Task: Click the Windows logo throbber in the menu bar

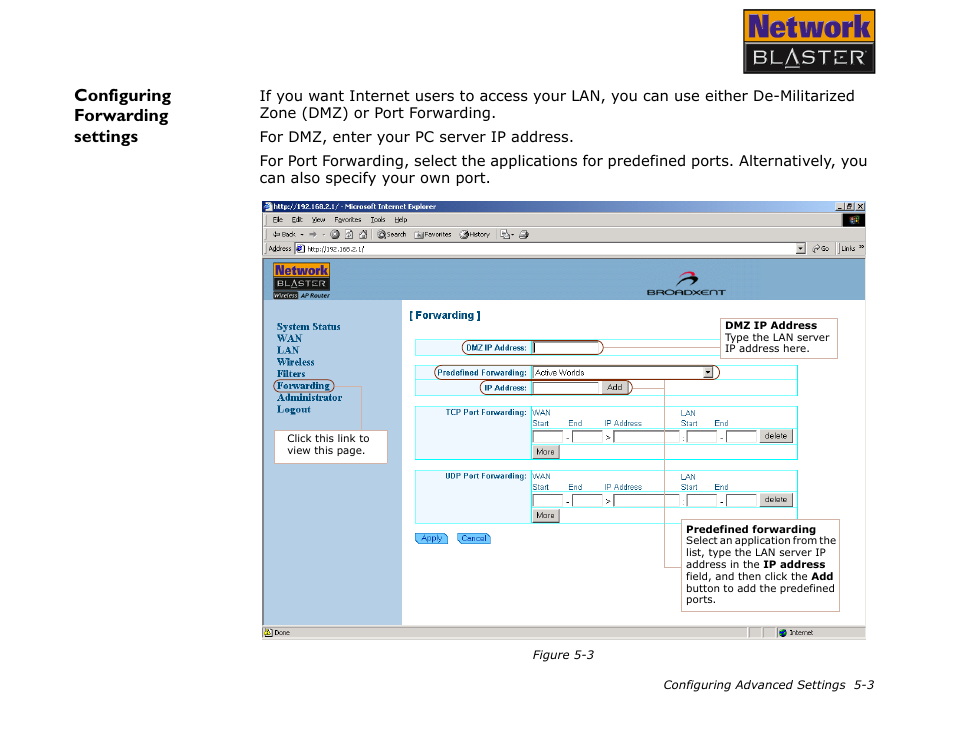Action: coord(854,220)
